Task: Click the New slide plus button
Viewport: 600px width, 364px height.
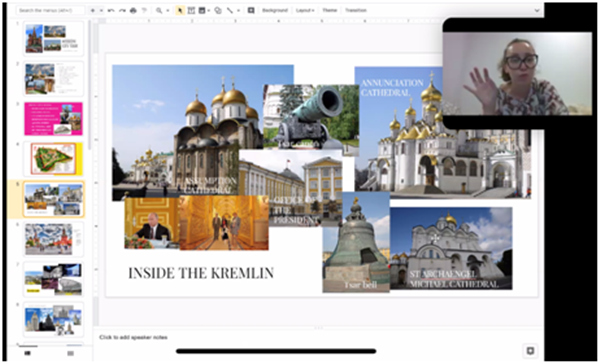Action: coord(93,11)
